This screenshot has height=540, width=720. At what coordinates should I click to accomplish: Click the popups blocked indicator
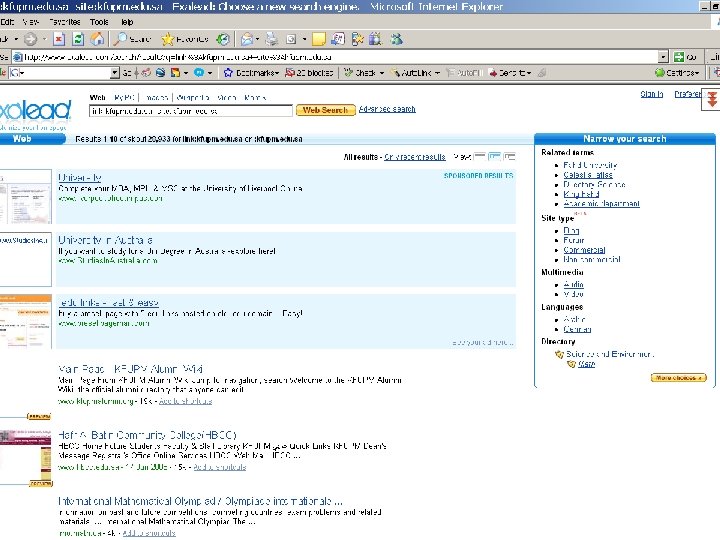click(x=309, y=73)
